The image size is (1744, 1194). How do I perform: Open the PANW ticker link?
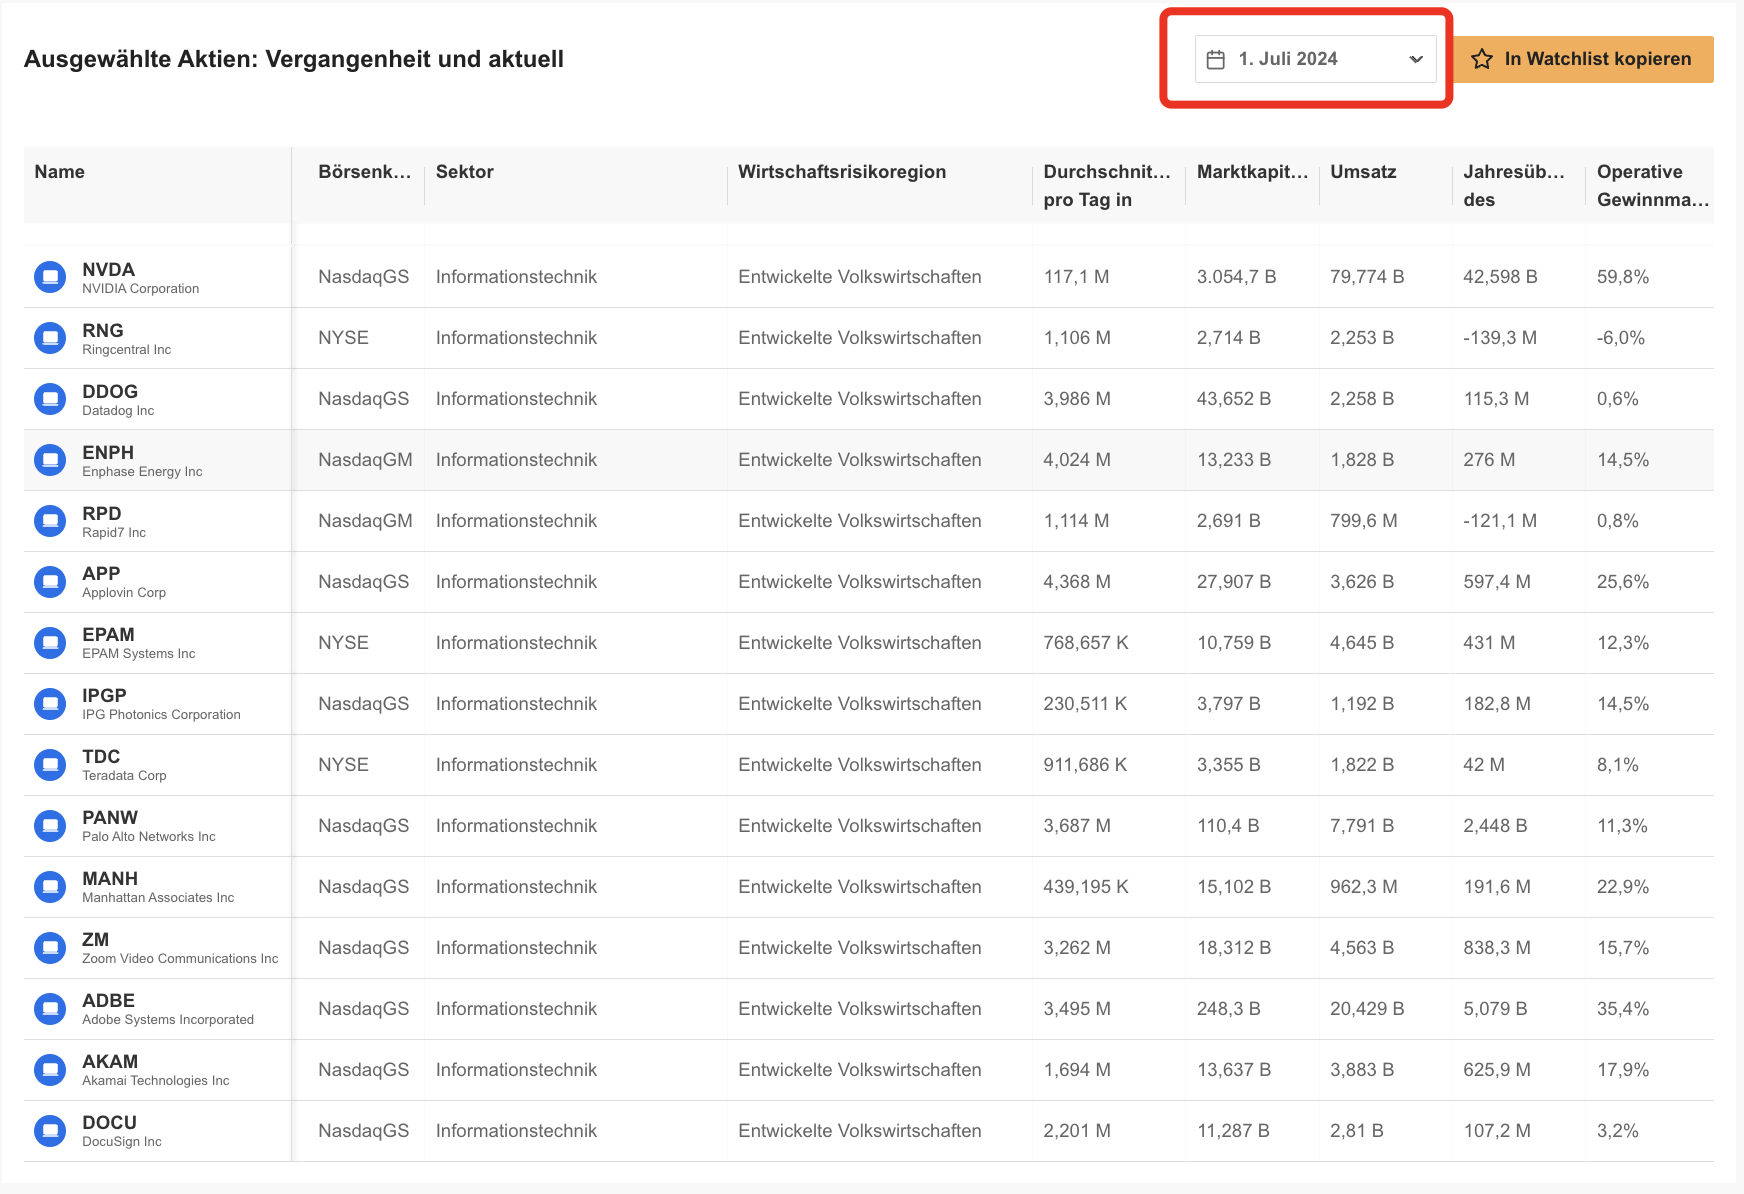110,818
